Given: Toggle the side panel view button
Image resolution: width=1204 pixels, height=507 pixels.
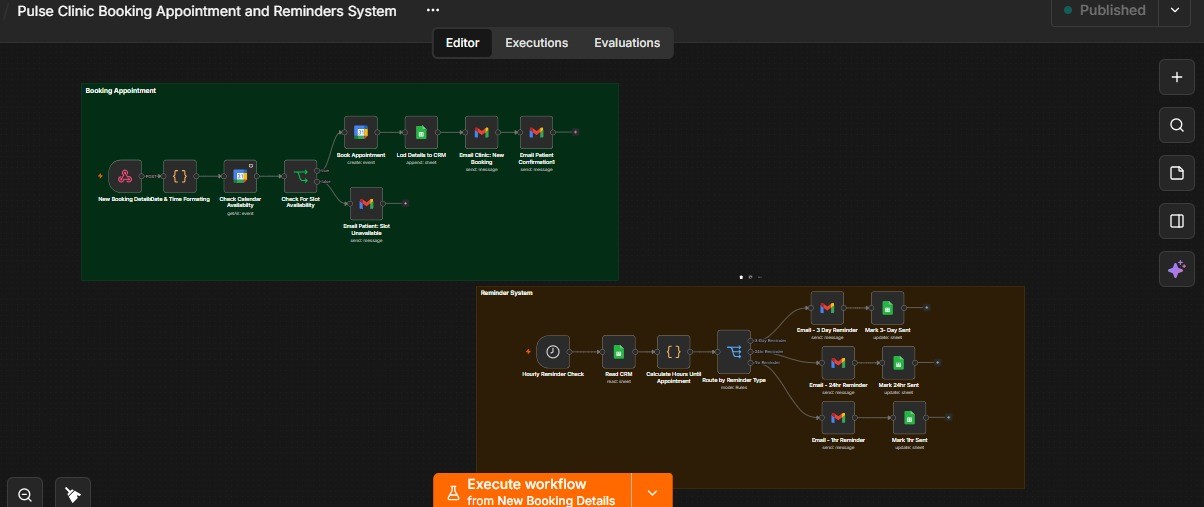Looking at the screenshot, I should (x=1177, y=221).
